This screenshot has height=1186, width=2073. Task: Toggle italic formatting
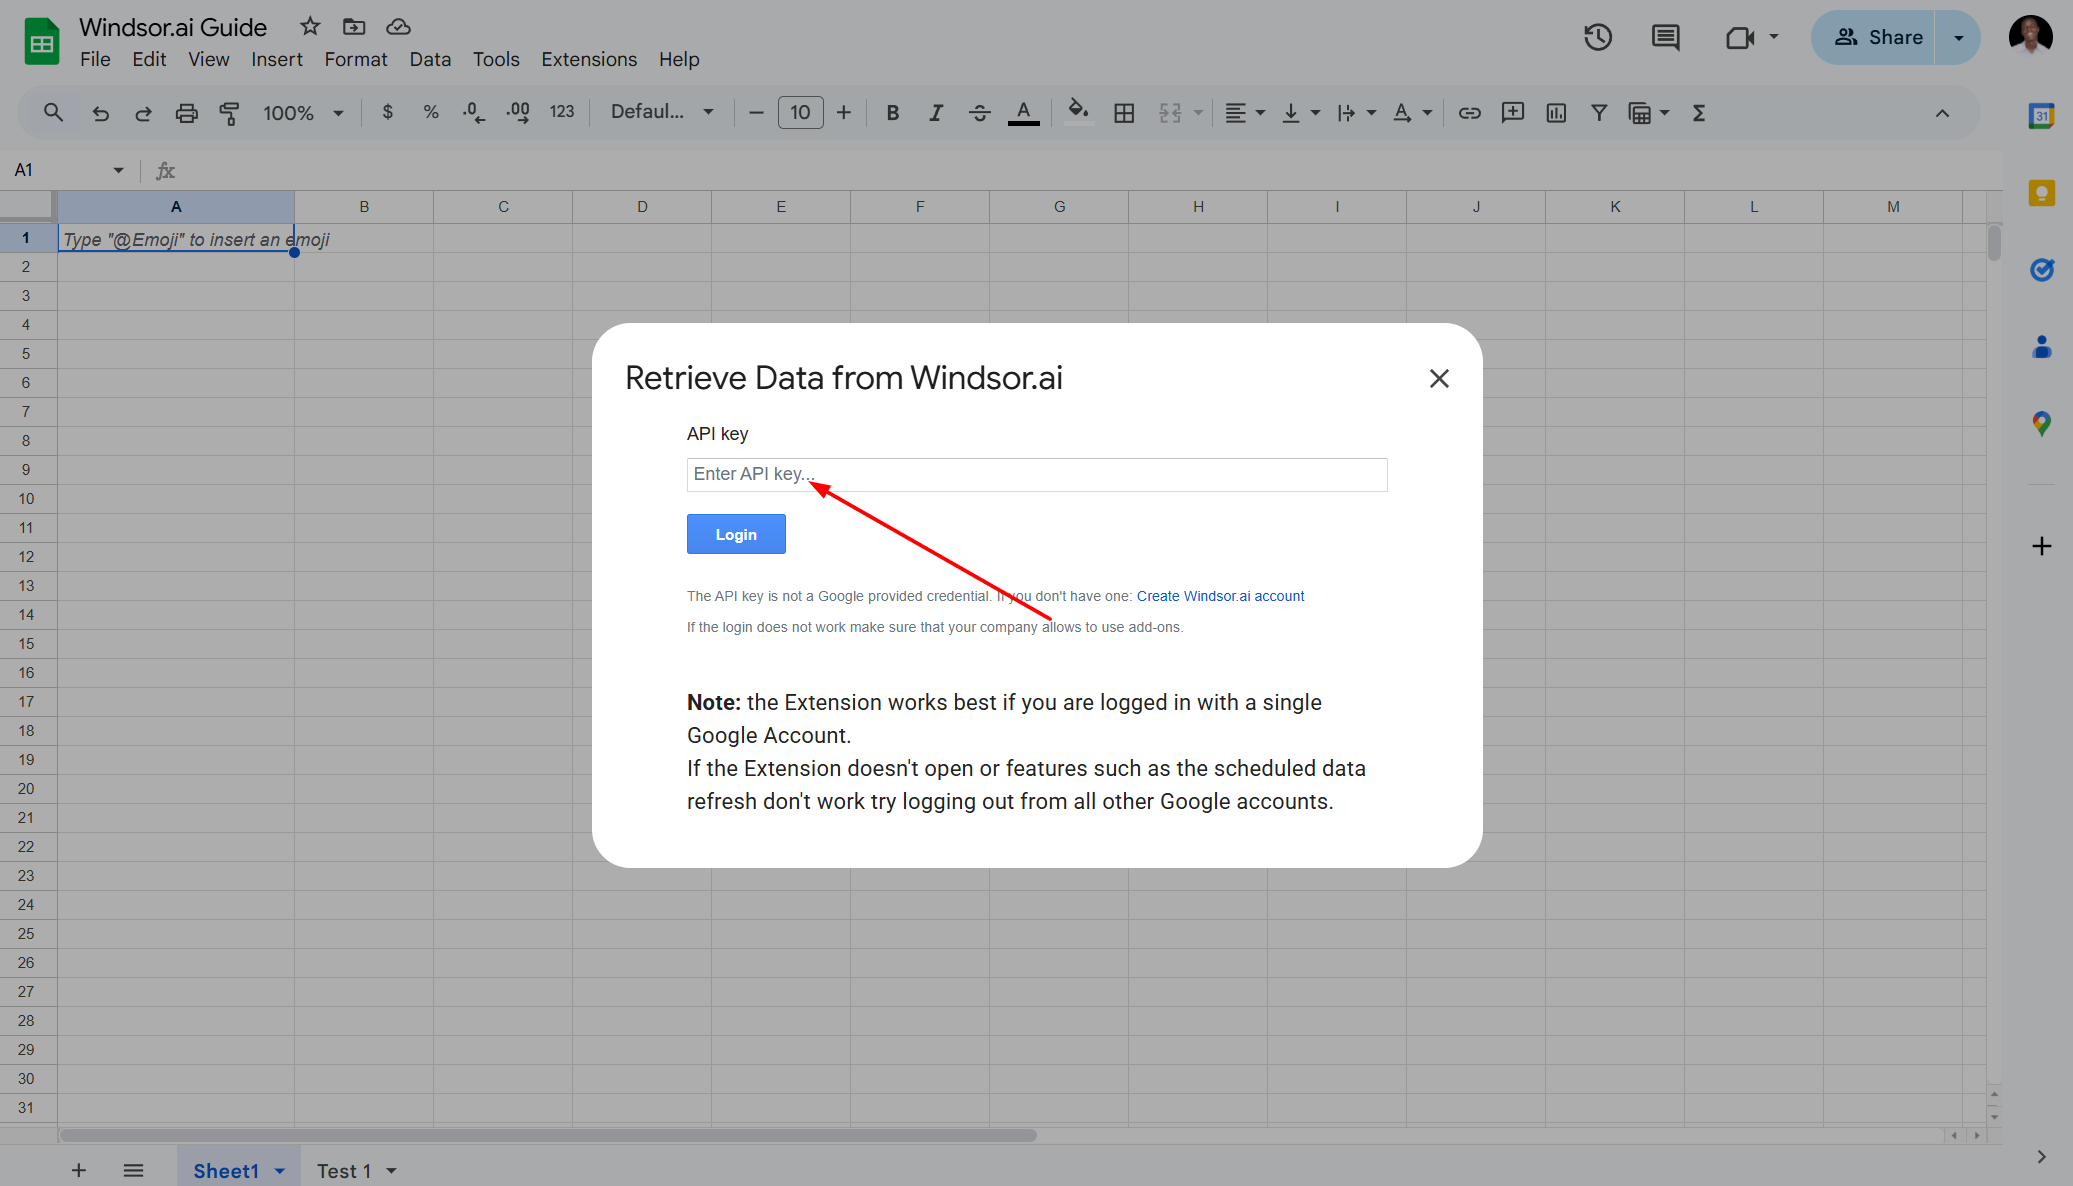tap(936, 113)
